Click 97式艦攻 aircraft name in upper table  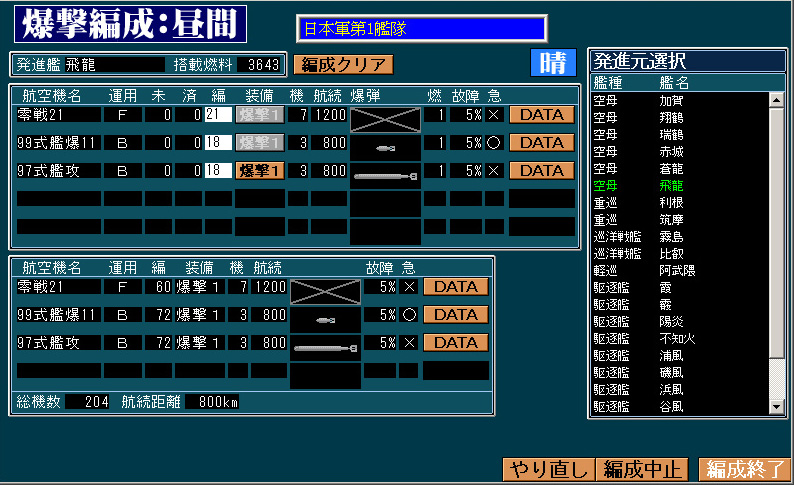pos(59,171)
